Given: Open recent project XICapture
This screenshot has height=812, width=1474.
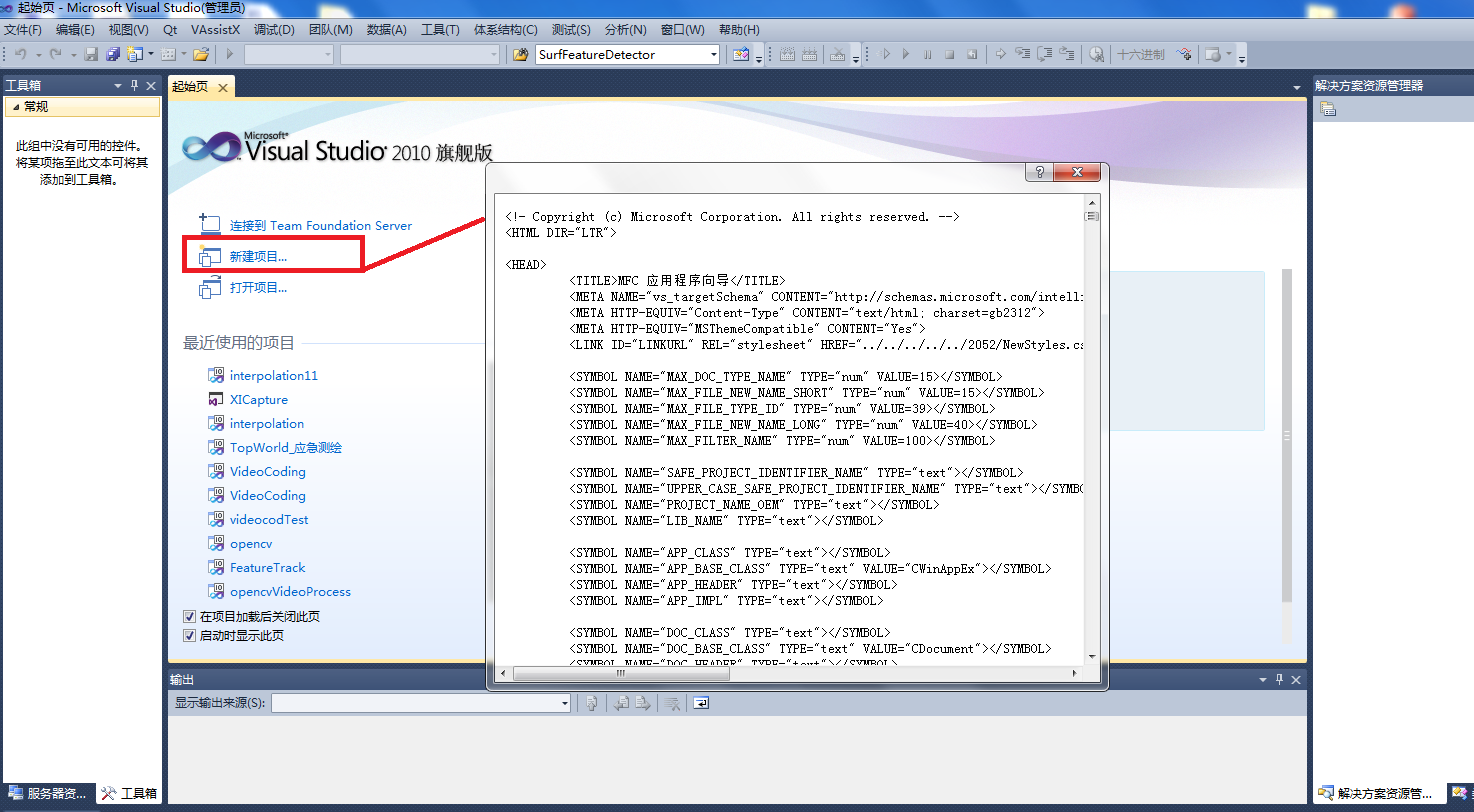Looking at the screenshot, I should click(259, 400).
